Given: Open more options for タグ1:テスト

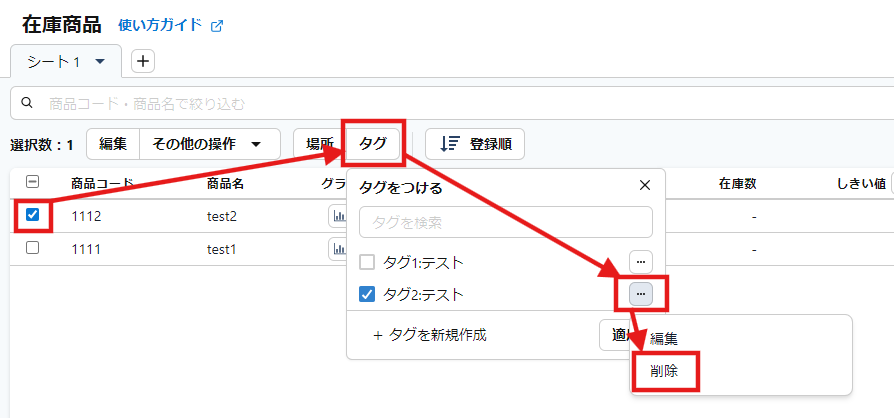Looking at the screenshot, I should click(640, 261).
